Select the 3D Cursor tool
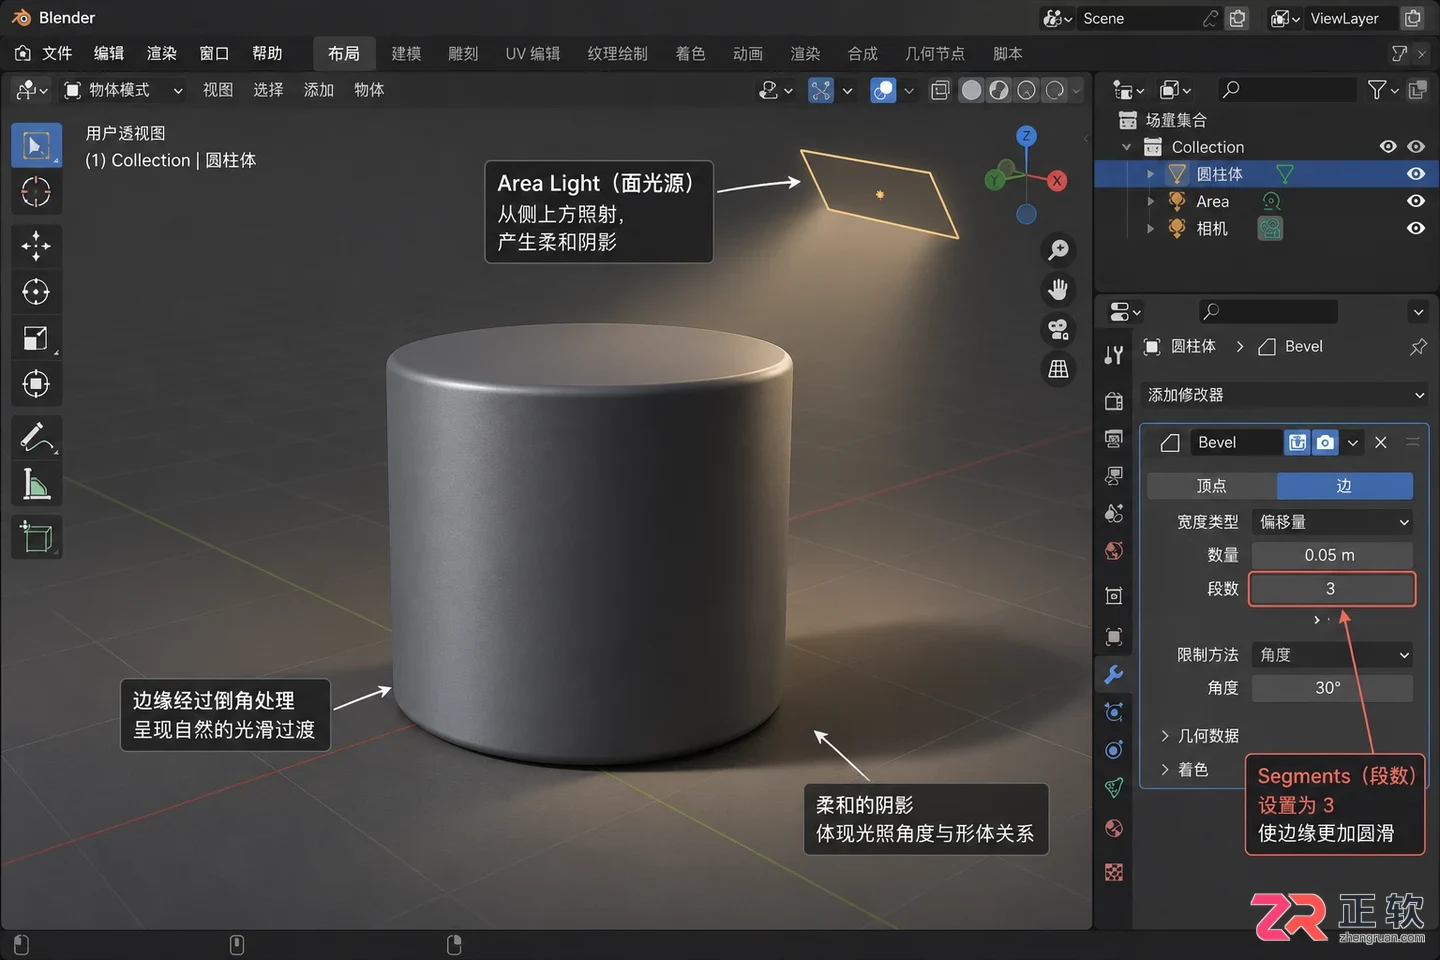This screenshot has height=960, width=1440. click(37, 192)
